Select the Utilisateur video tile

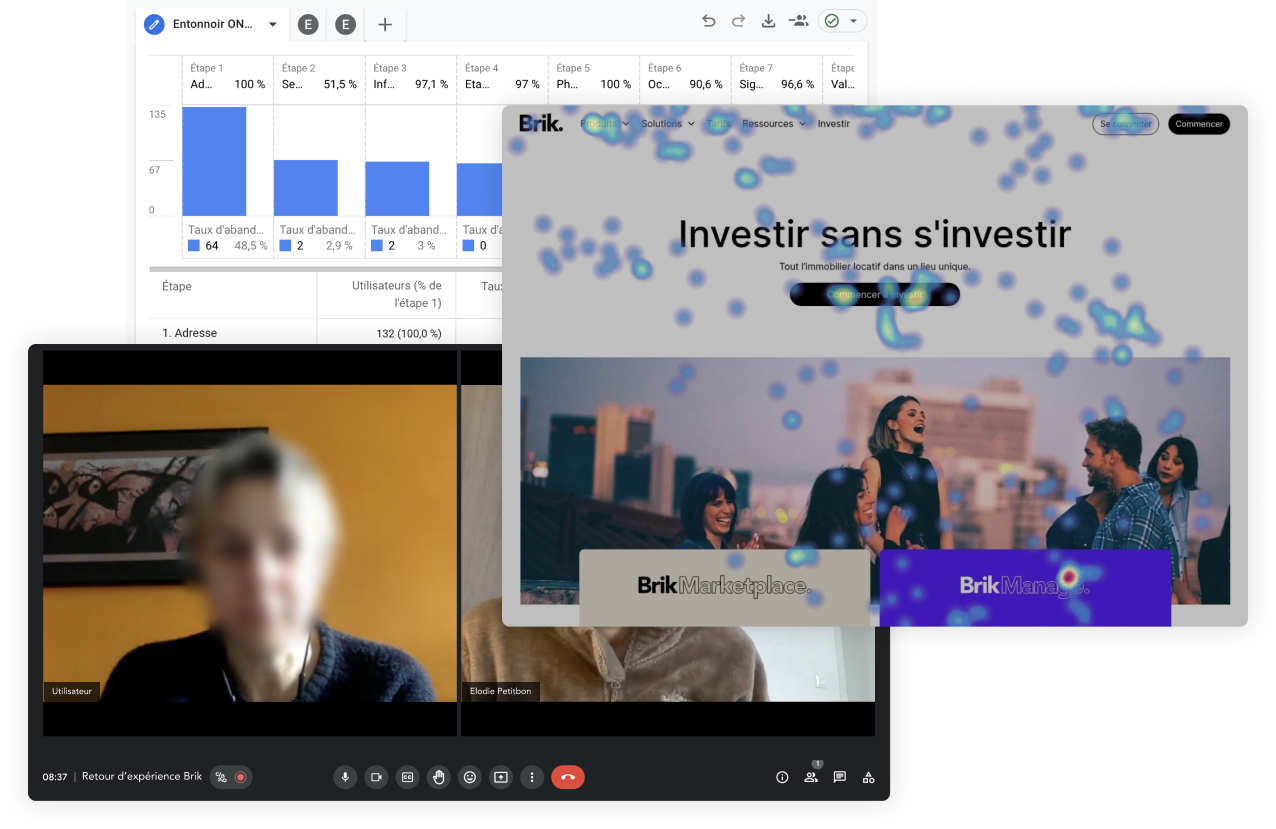click(250, 543)
